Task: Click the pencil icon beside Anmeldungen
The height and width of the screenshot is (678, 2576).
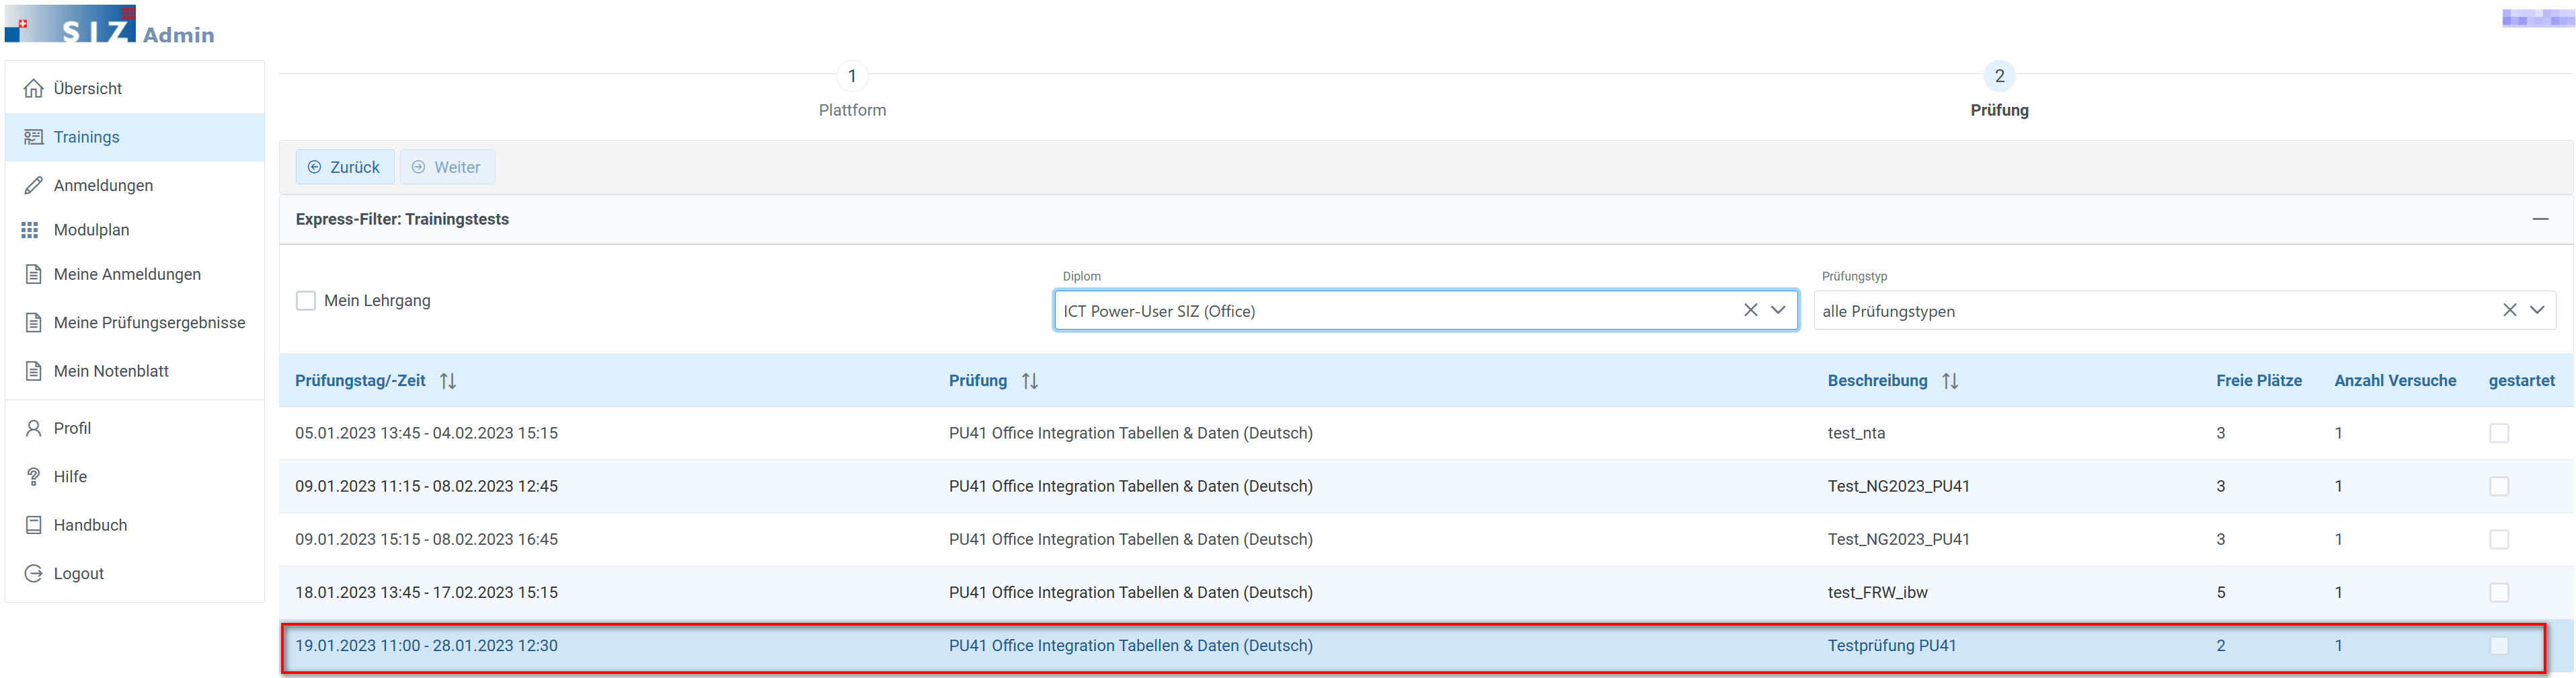Action: 33,185
